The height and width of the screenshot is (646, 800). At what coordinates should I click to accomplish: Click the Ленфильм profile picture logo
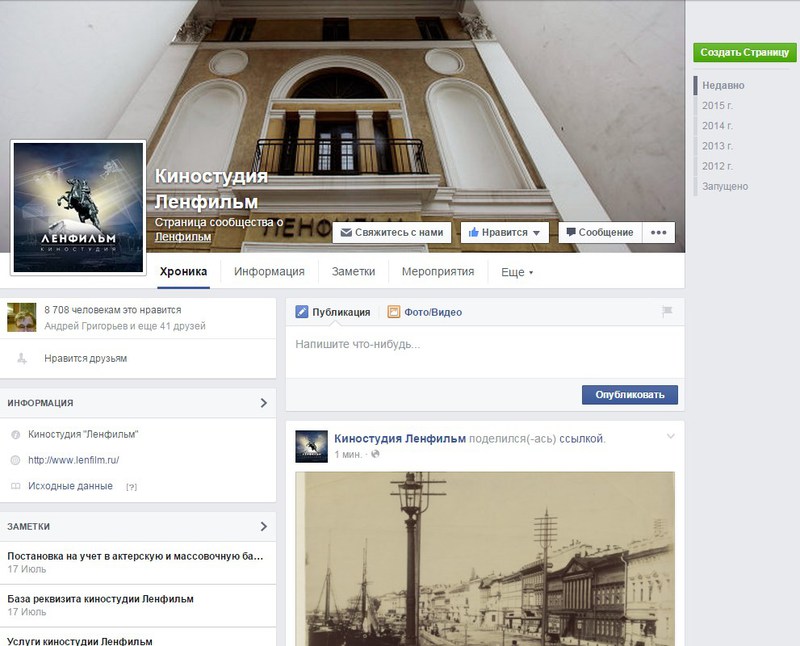pyautogui.click(x=78, y=207)
